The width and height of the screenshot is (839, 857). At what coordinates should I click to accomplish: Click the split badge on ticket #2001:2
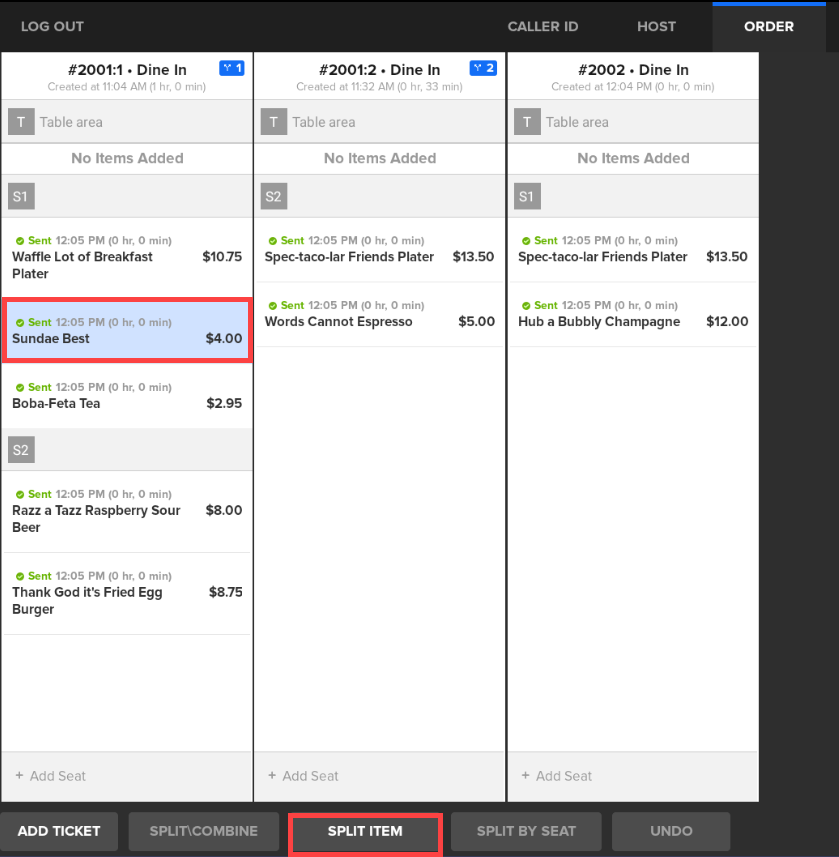483,68
